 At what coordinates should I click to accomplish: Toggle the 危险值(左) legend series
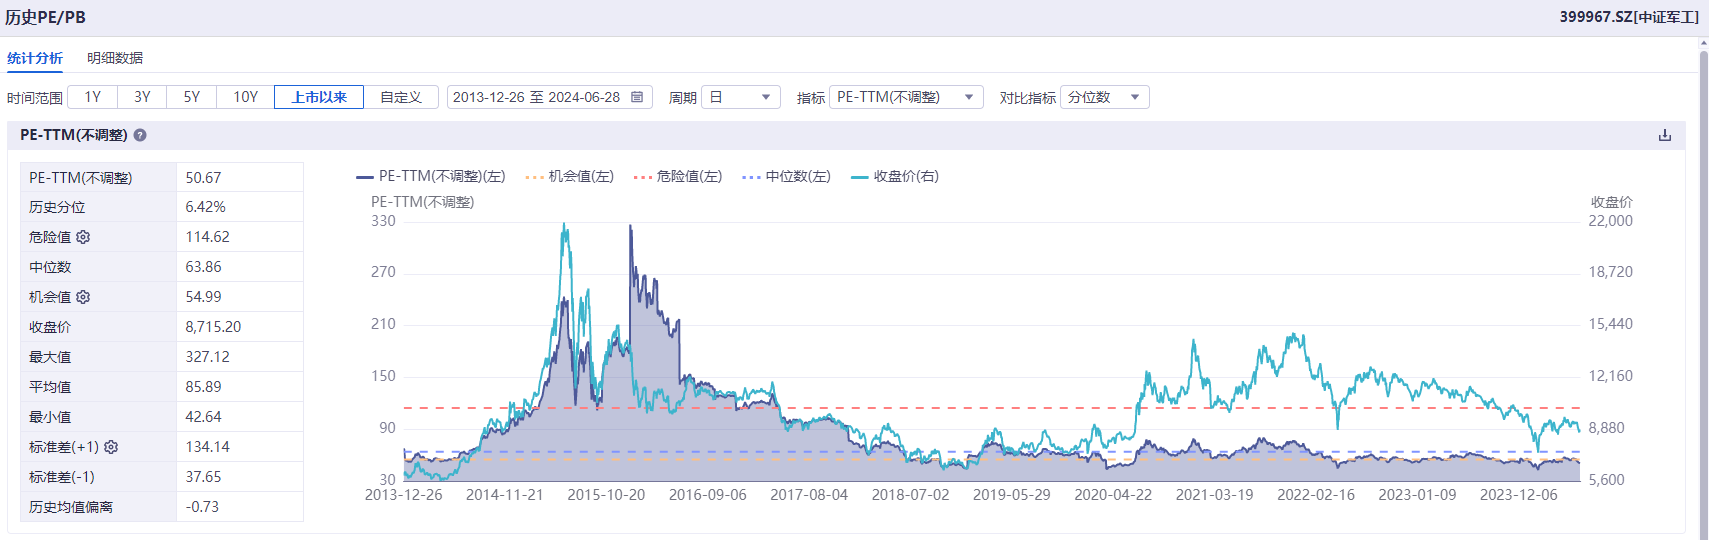[678, 176]
